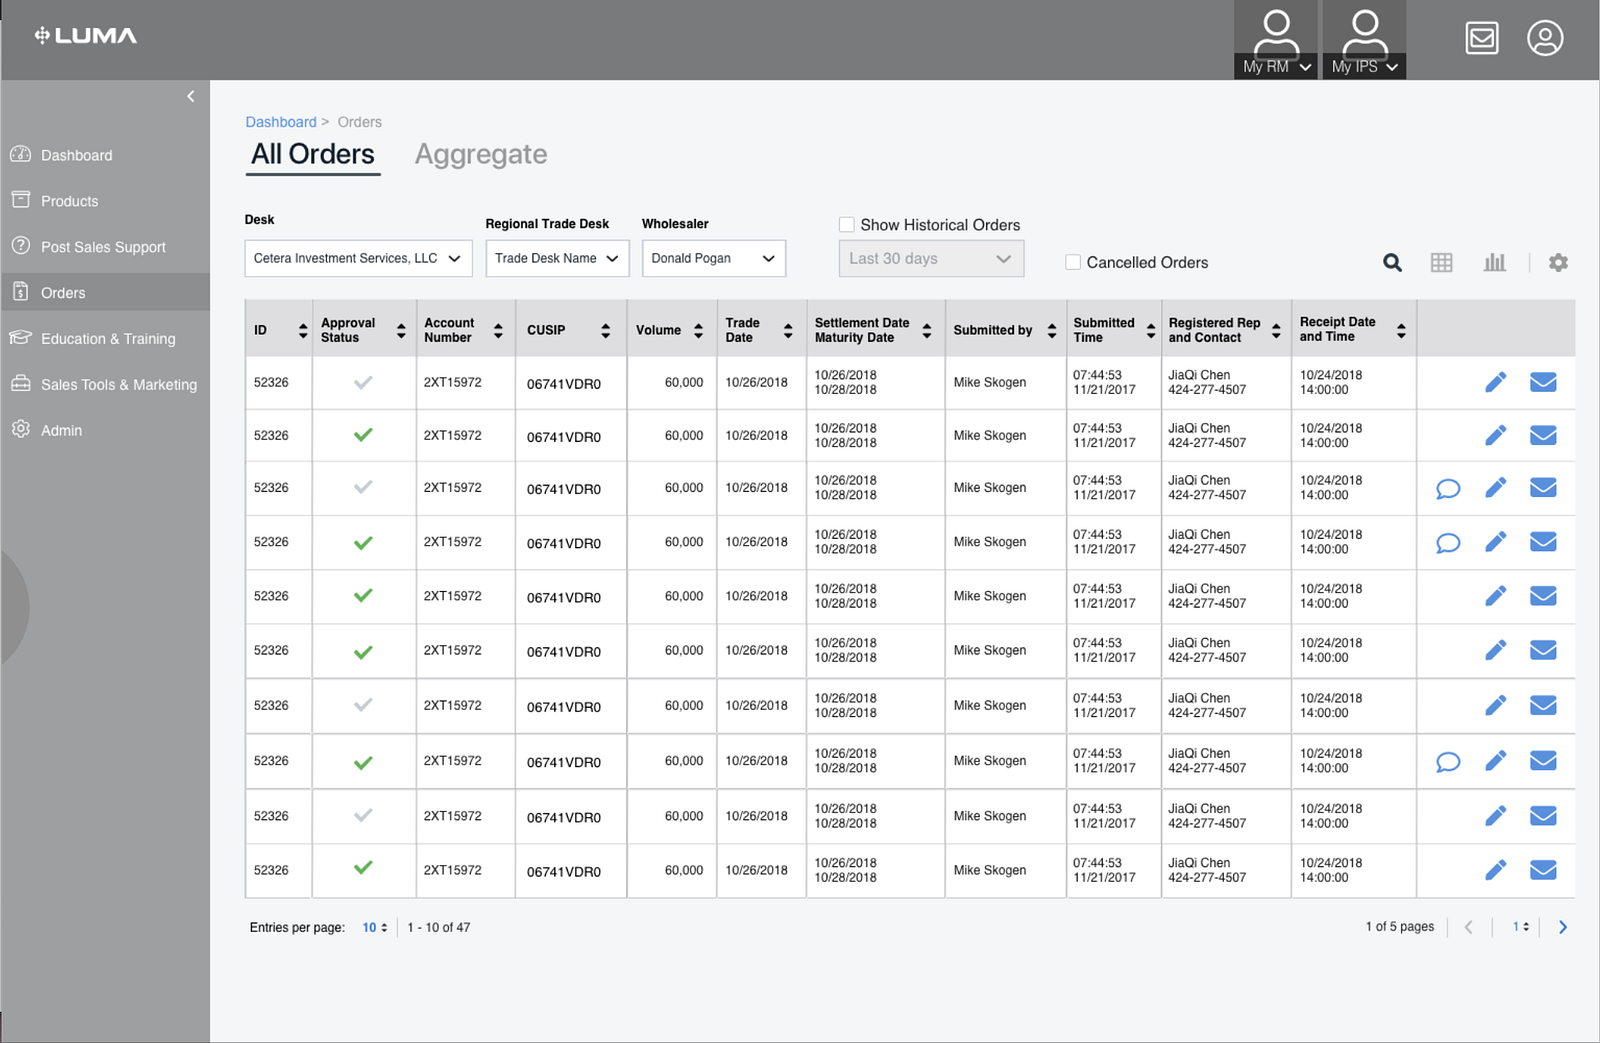Expand the Desk dropdown for Cetera Investment Services

(358, 258)
